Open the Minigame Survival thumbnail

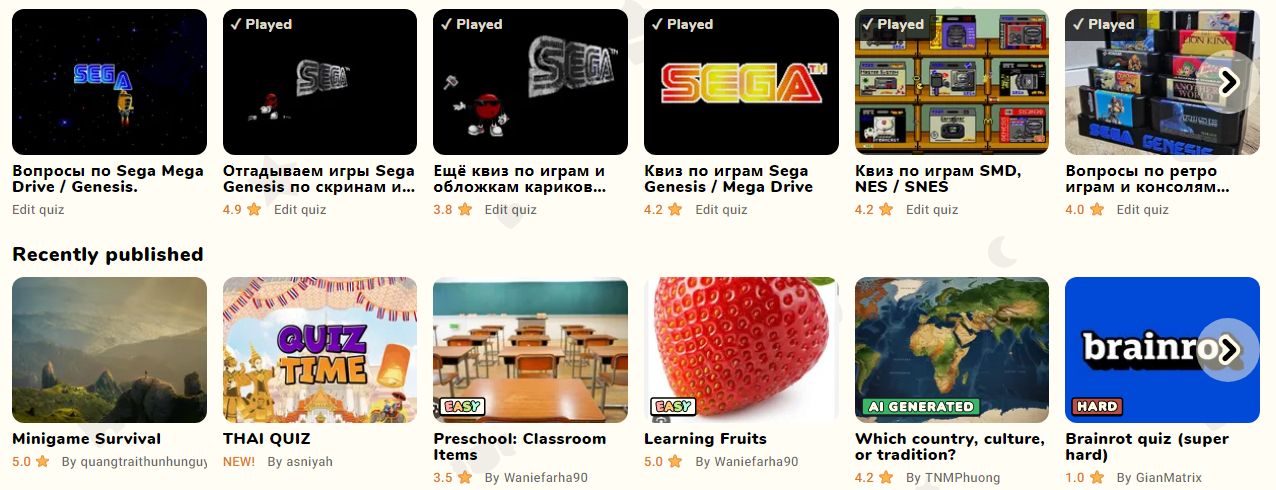pos(109,350)
